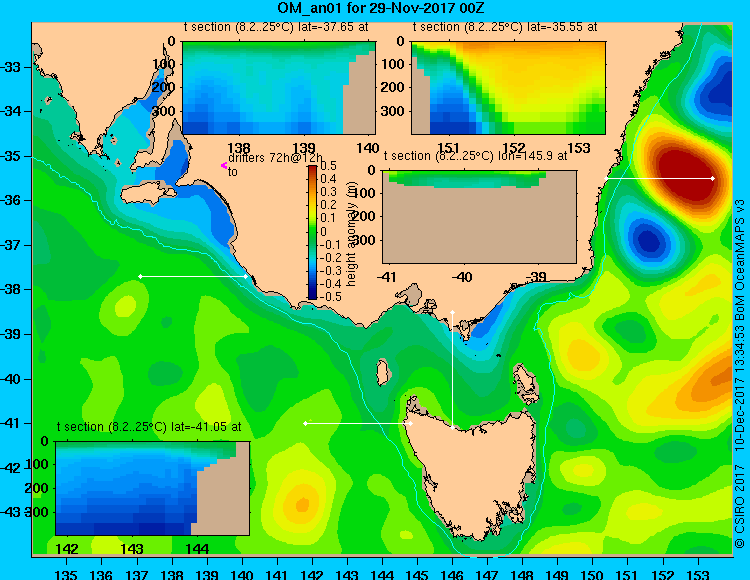The width and height of the screenshot is (750, 580).
Task: Click the vertical CSIRO copyright text
Action: [x=739, y=506]
